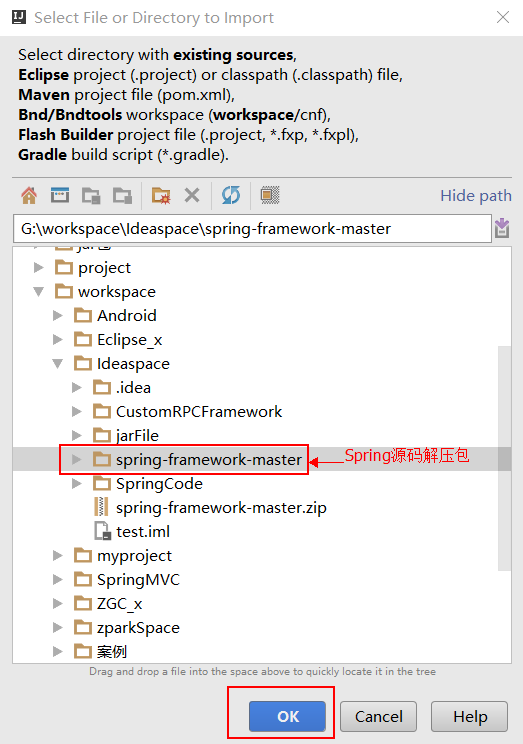This screenshot has width=523, height=744.
Task: Close the Select File or Directory dialog
Action: 503,18
